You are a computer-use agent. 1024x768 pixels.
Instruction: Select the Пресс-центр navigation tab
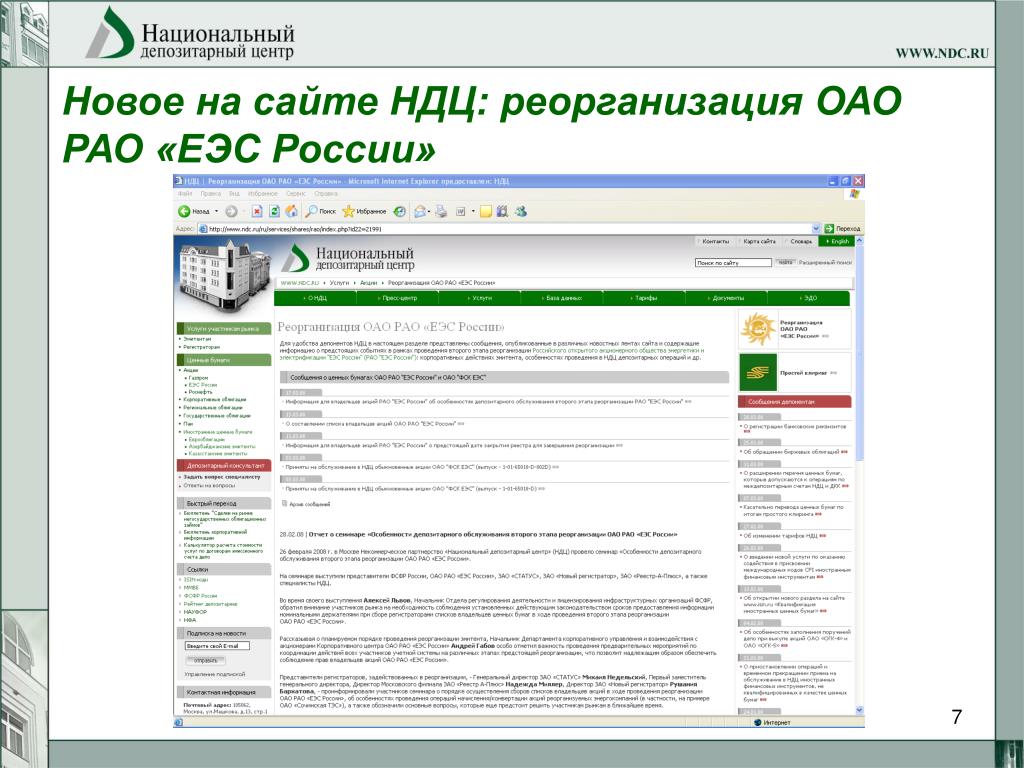(398, 298)
